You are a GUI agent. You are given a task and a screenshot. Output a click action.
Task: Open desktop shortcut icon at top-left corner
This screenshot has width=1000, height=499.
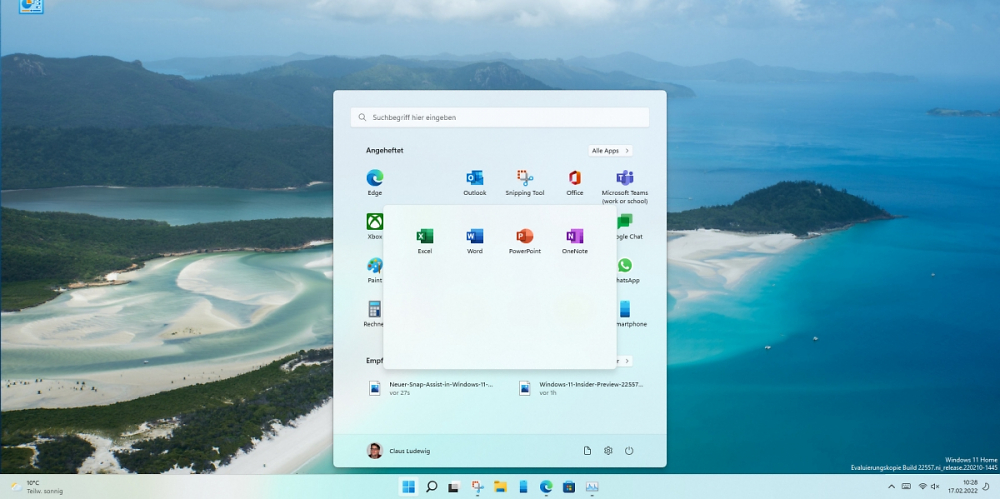click(31, 6)
